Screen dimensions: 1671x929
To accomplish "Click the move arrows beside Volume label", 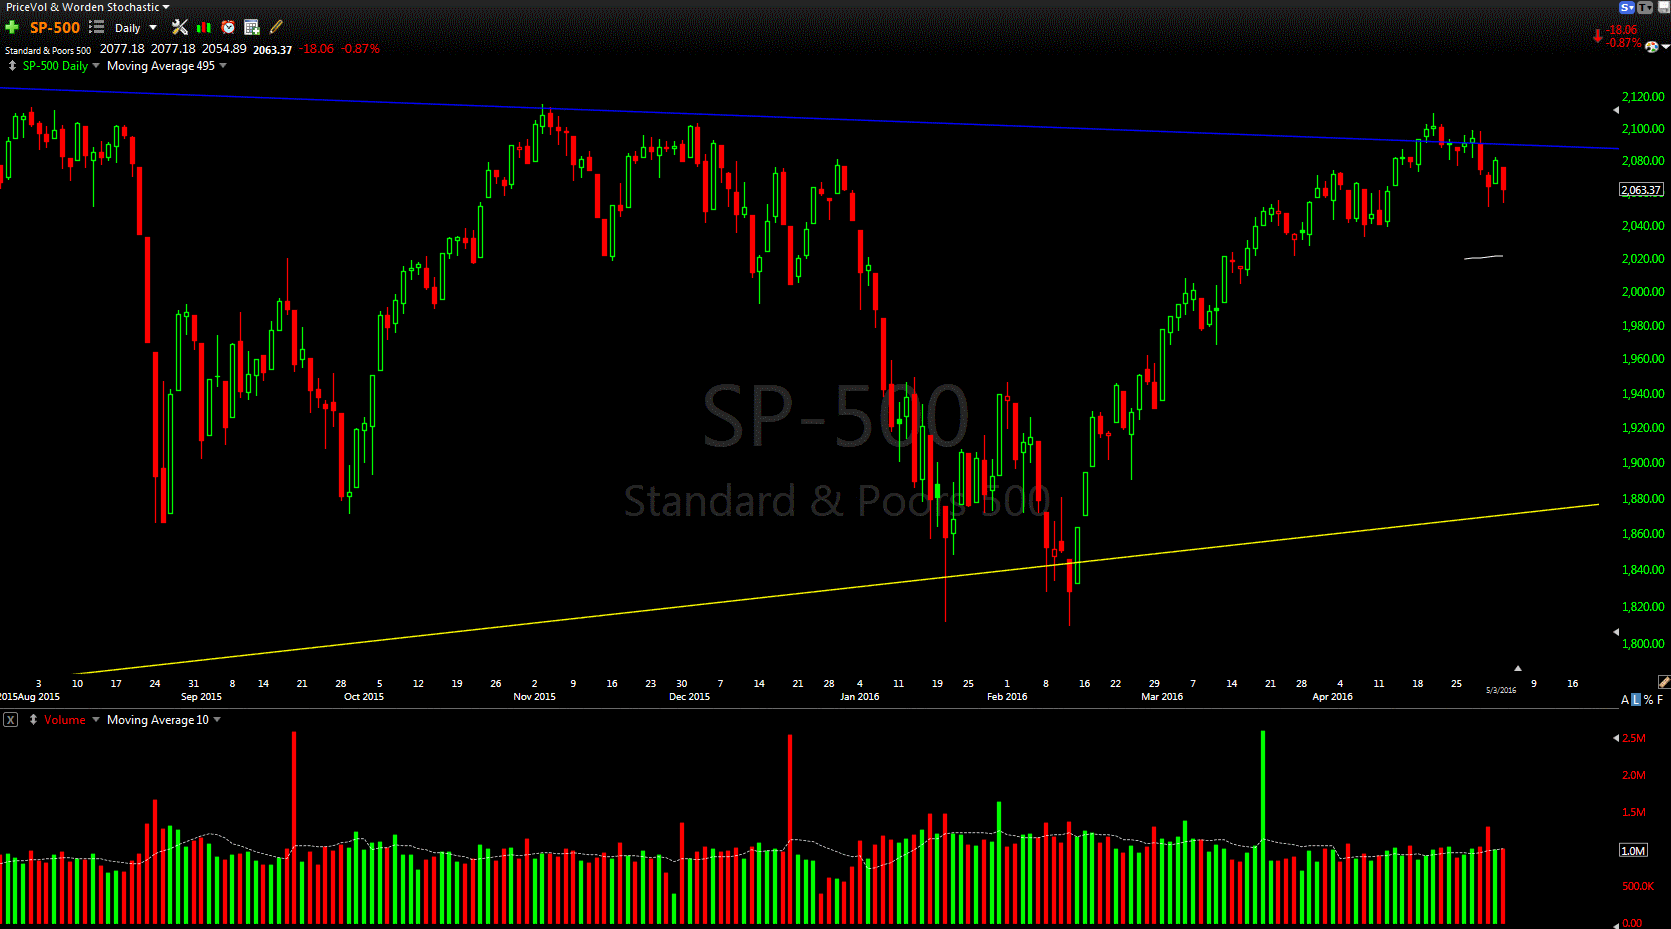I will pos(33,720).
